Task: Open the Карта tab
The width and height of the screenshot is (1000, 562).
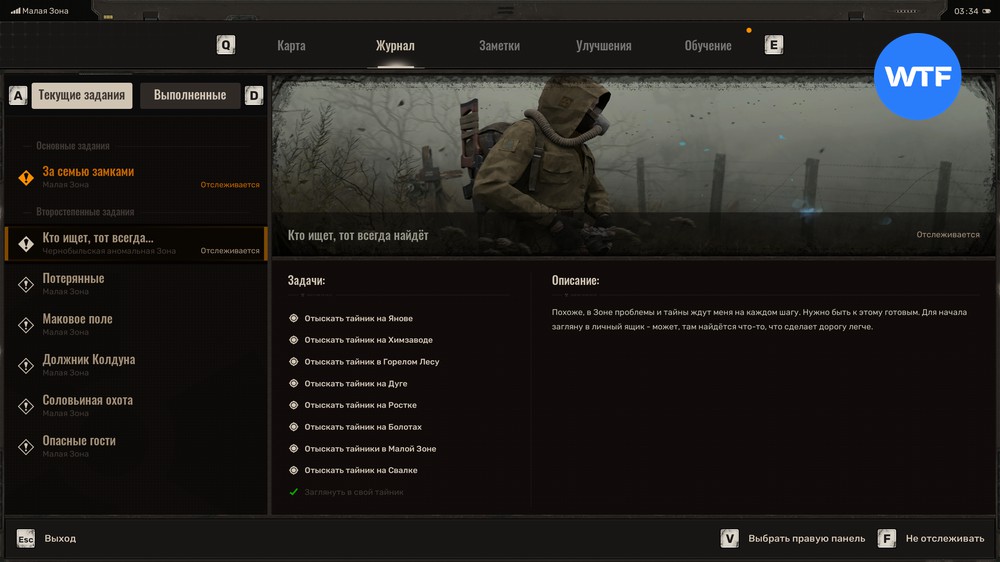Action: click(x=291, y=46)
